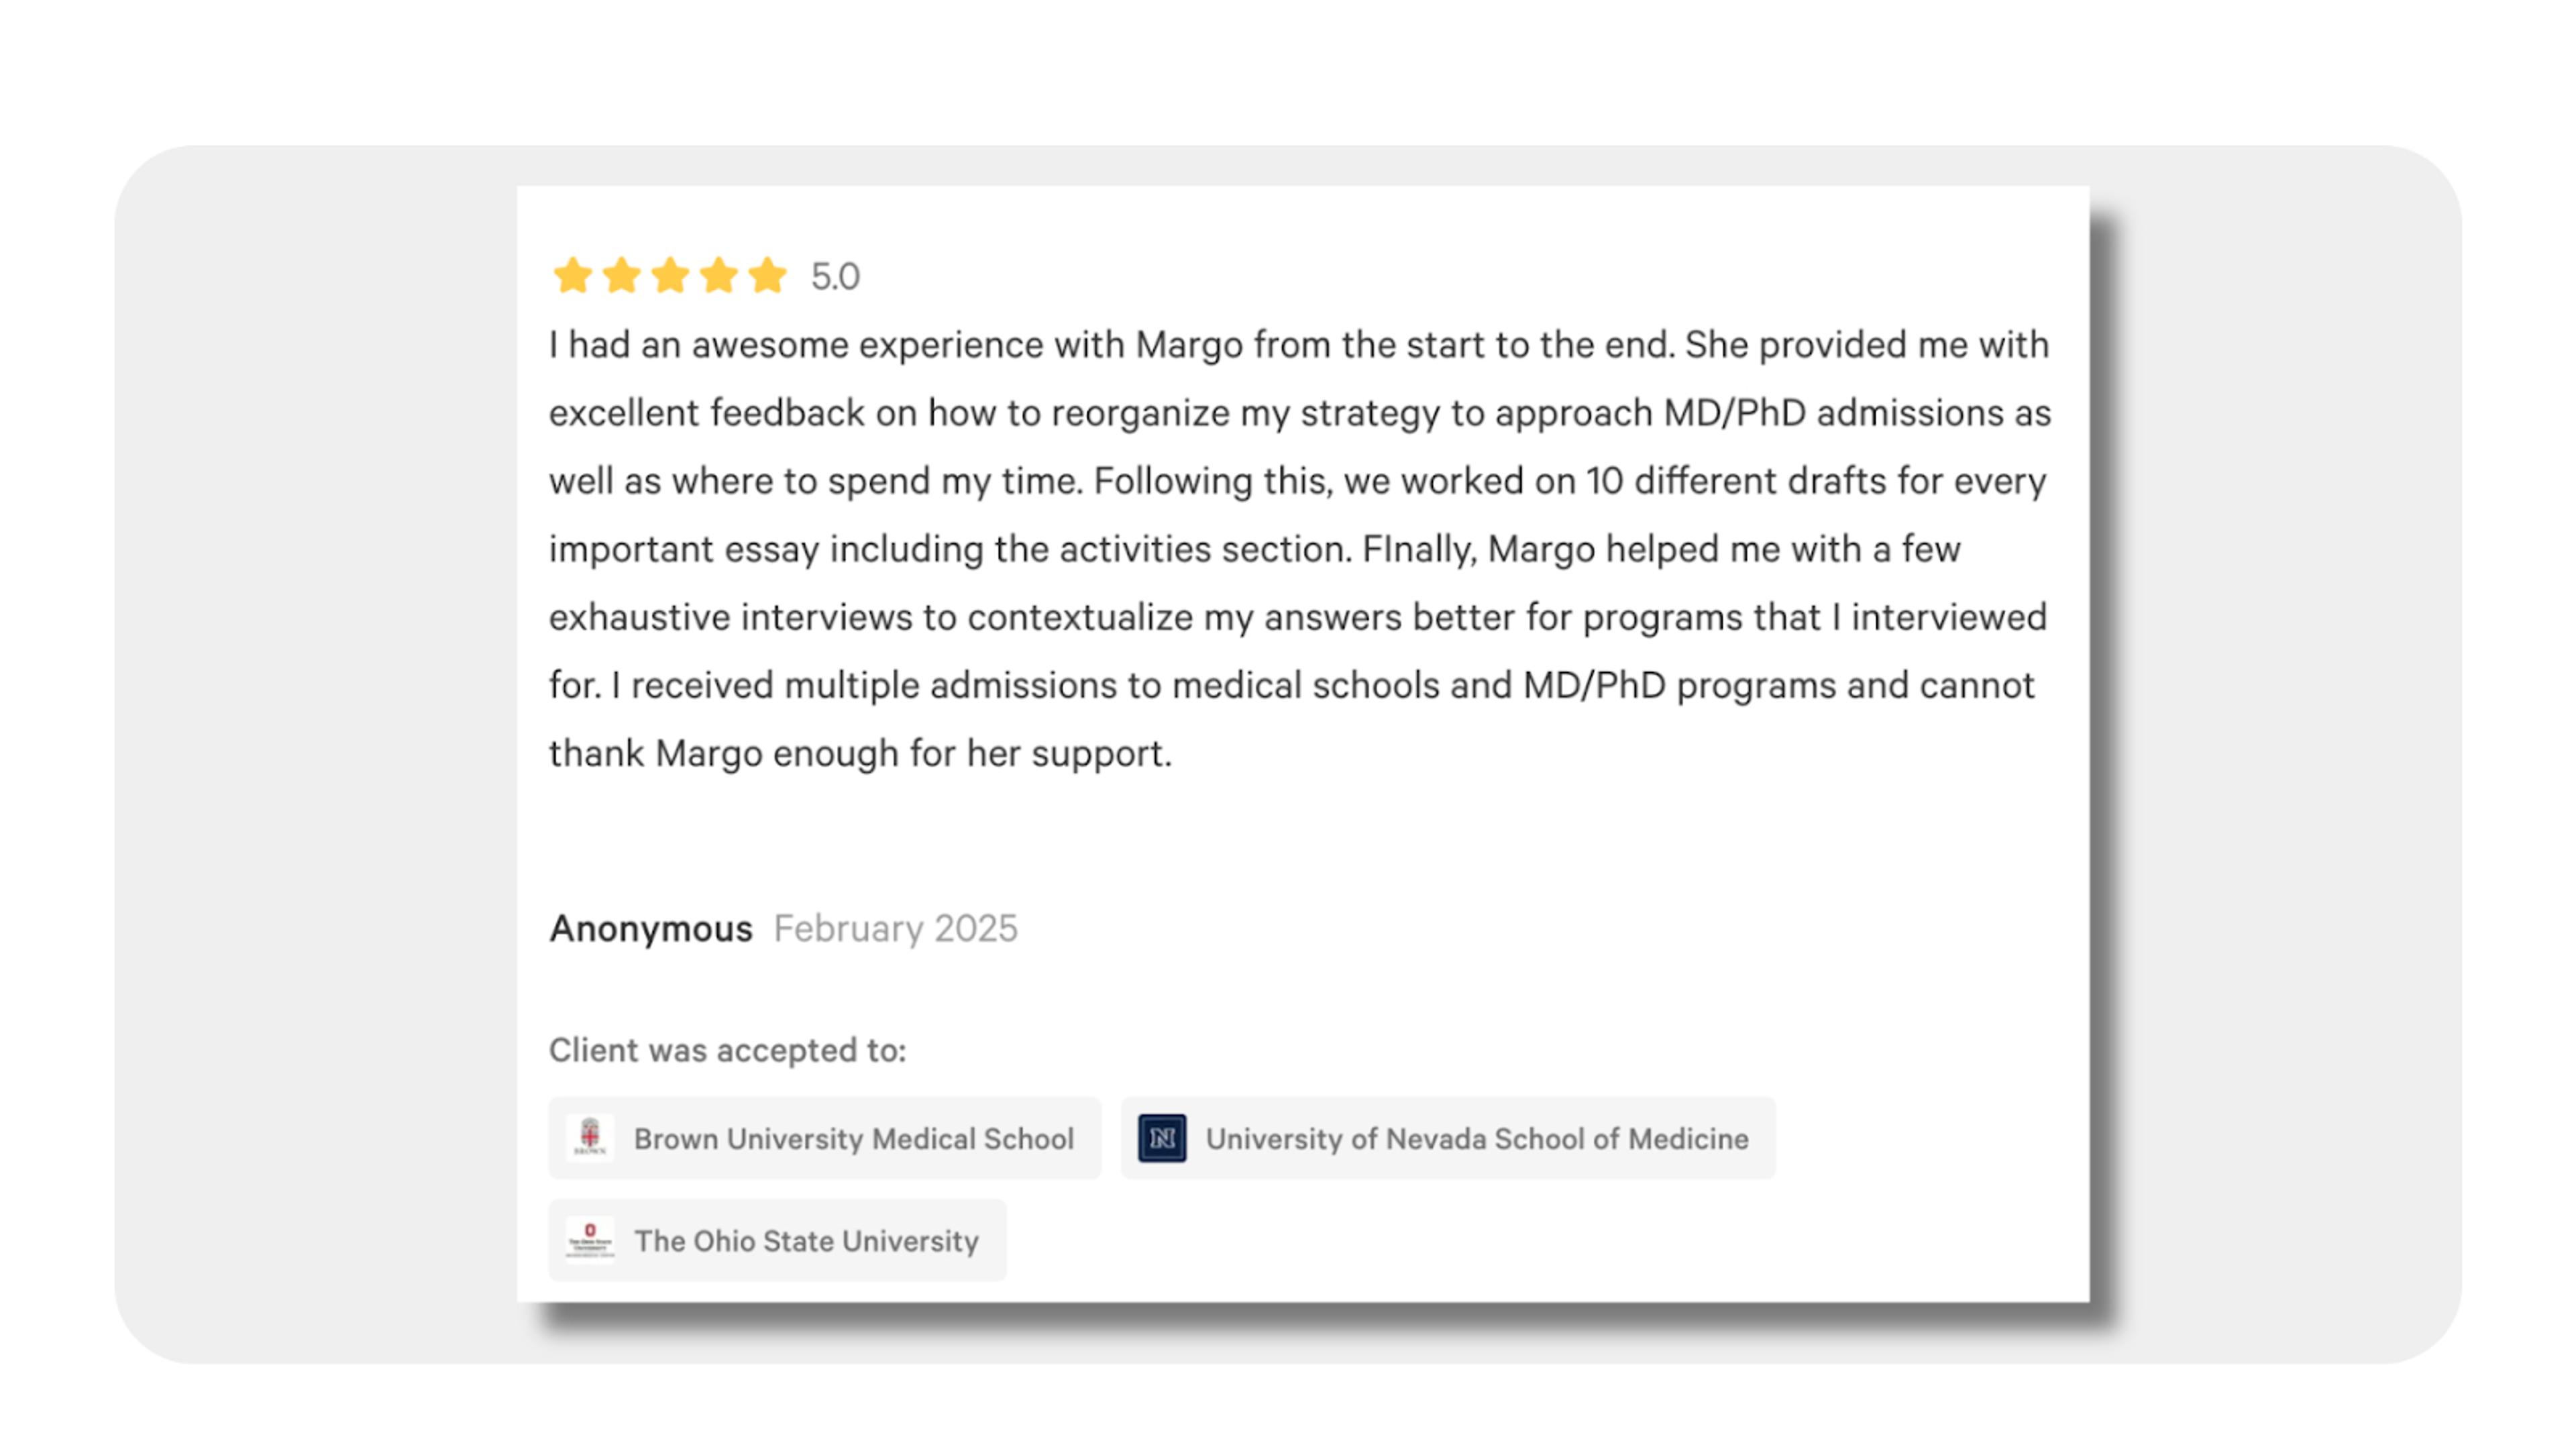Image resolution: width=2576 pixels, height=1449 pixels.
Task: Open University of Nevada School of Medicine chip
Action: click(x=1448, y=1138)
